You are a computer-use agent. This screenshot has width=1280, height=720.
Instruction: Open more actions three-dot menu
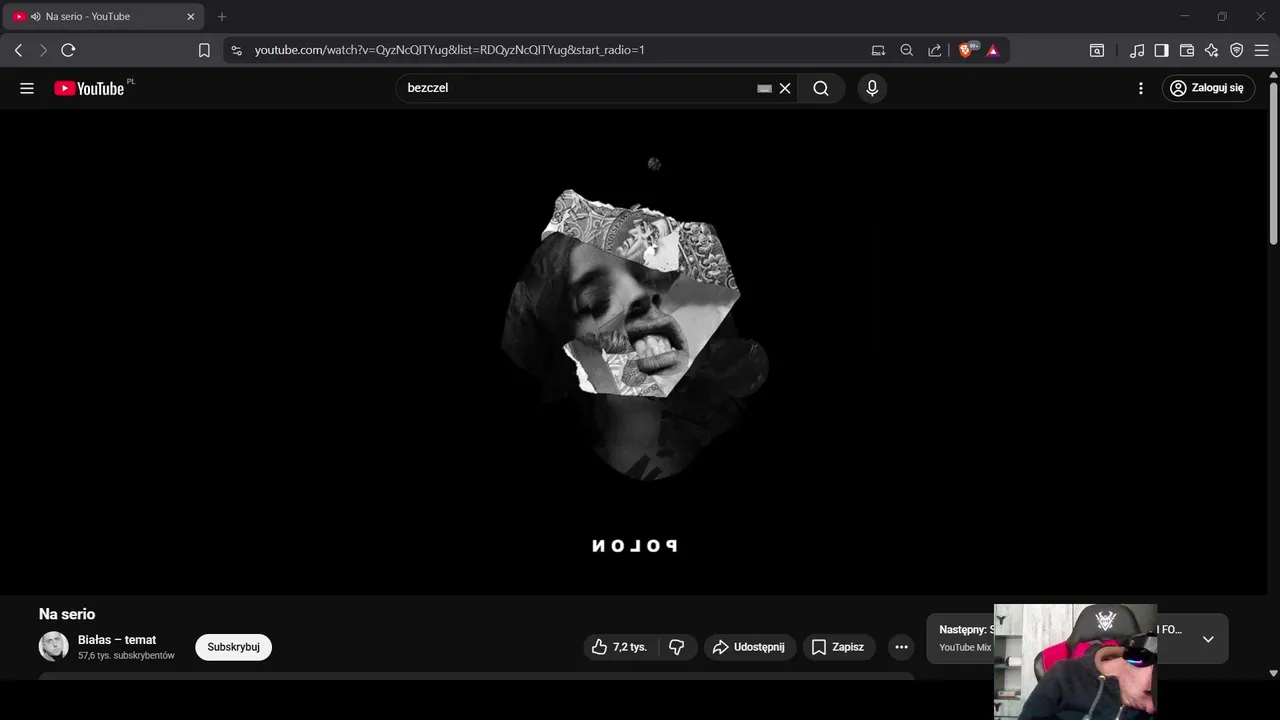coord(901,647)
